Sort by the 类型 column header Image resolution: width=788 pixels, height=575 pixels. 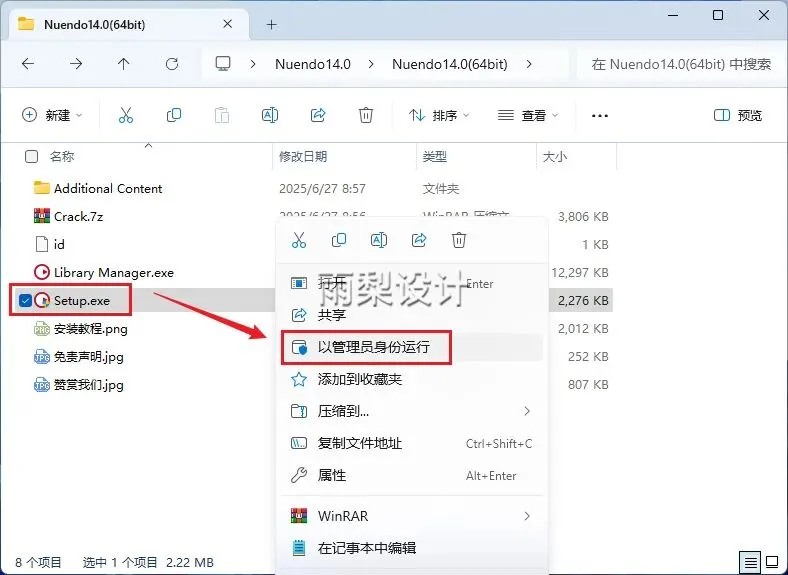pyautogui.click(x=435, y=156)
